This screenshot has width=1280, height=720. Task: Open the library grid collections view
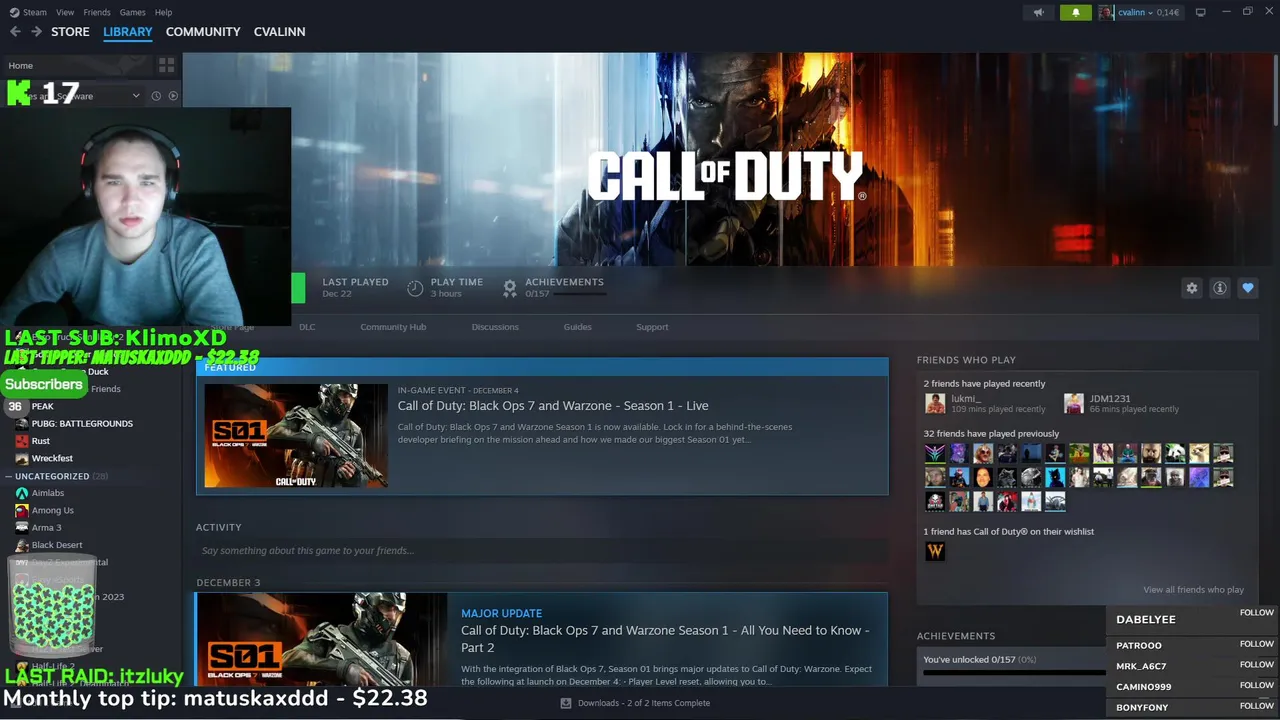tap(166, 65)
